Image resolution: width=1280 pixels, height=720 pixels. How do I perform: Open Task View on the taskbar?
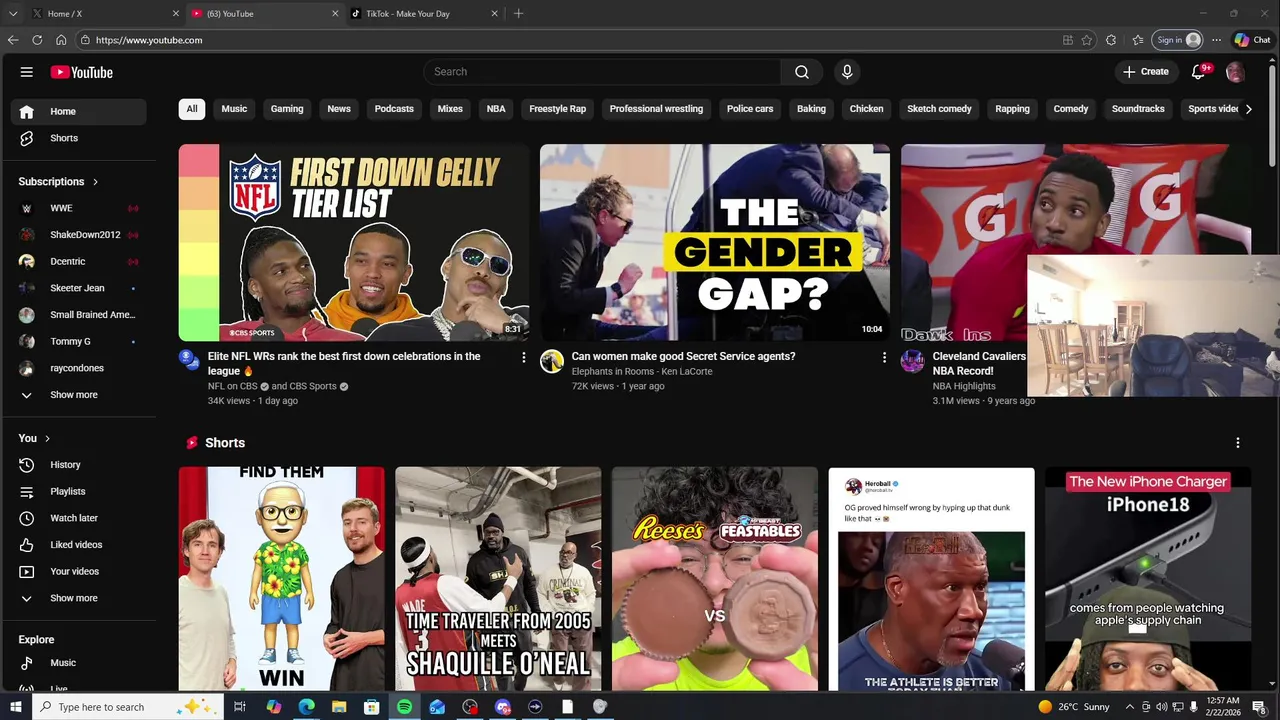coord(240,707)
